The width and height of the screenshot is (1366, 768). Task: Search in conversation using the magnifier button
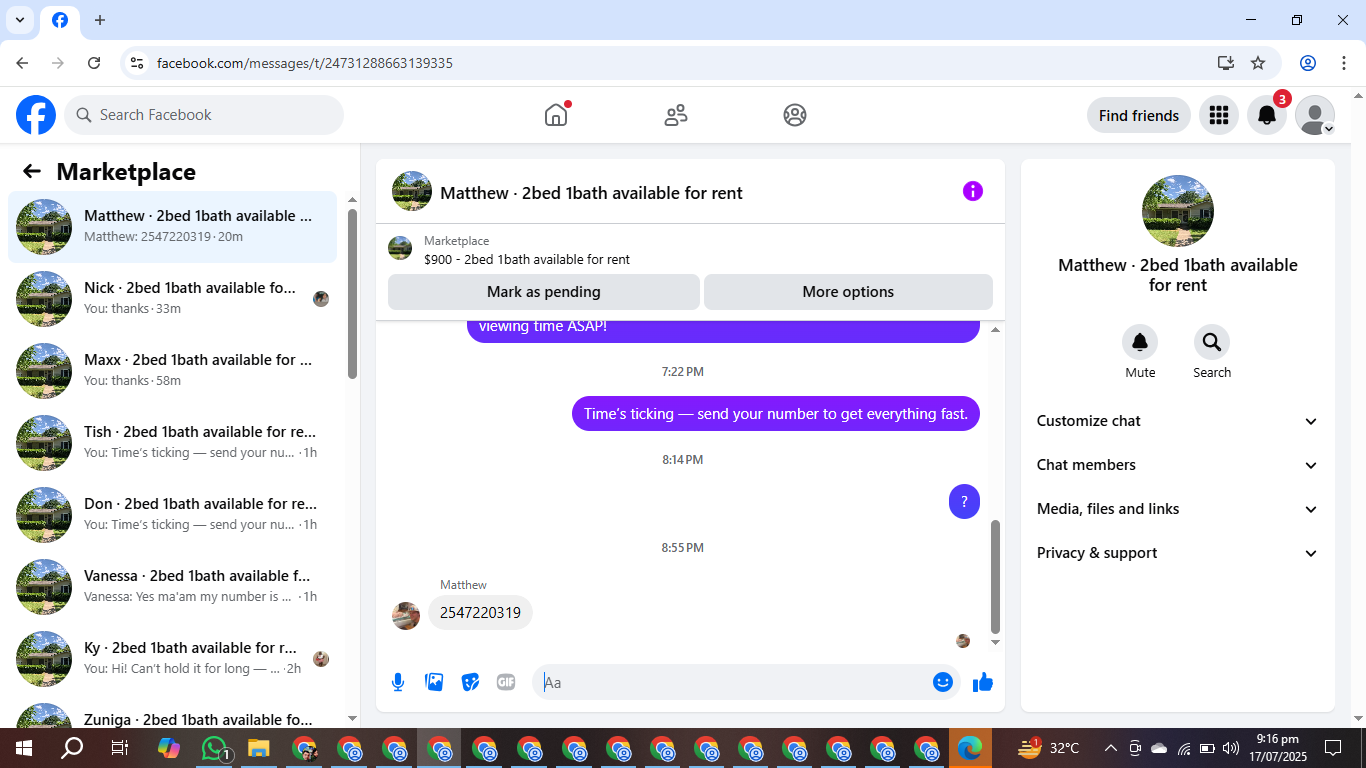(1212, 342)
